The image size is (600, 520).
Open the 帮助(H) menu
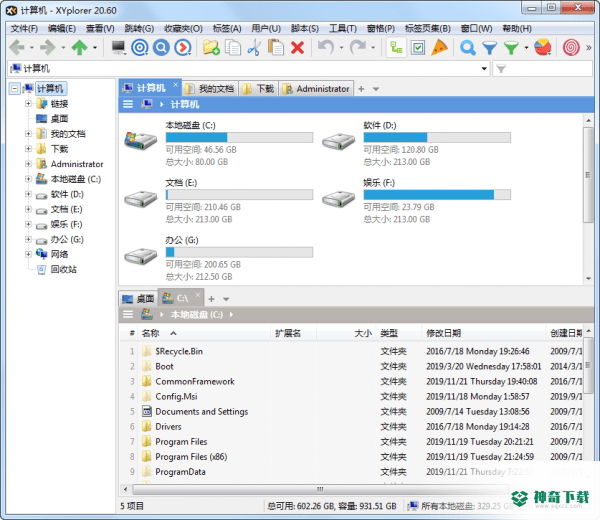(517, 28)
